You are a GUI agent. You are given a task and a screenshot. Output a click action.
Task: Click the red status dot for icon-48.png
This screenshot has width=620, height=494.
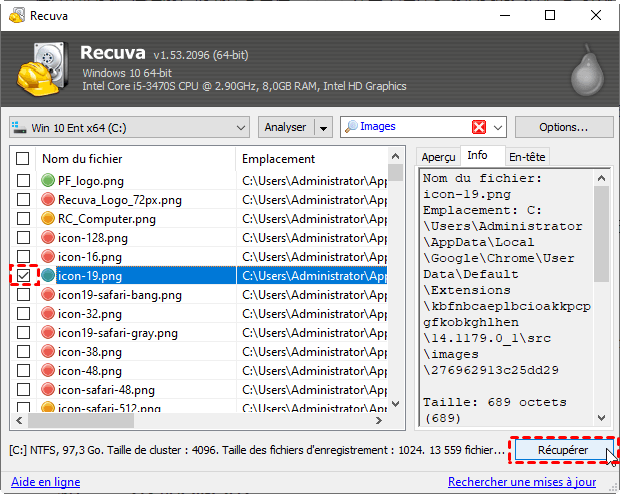click(48, 370)
